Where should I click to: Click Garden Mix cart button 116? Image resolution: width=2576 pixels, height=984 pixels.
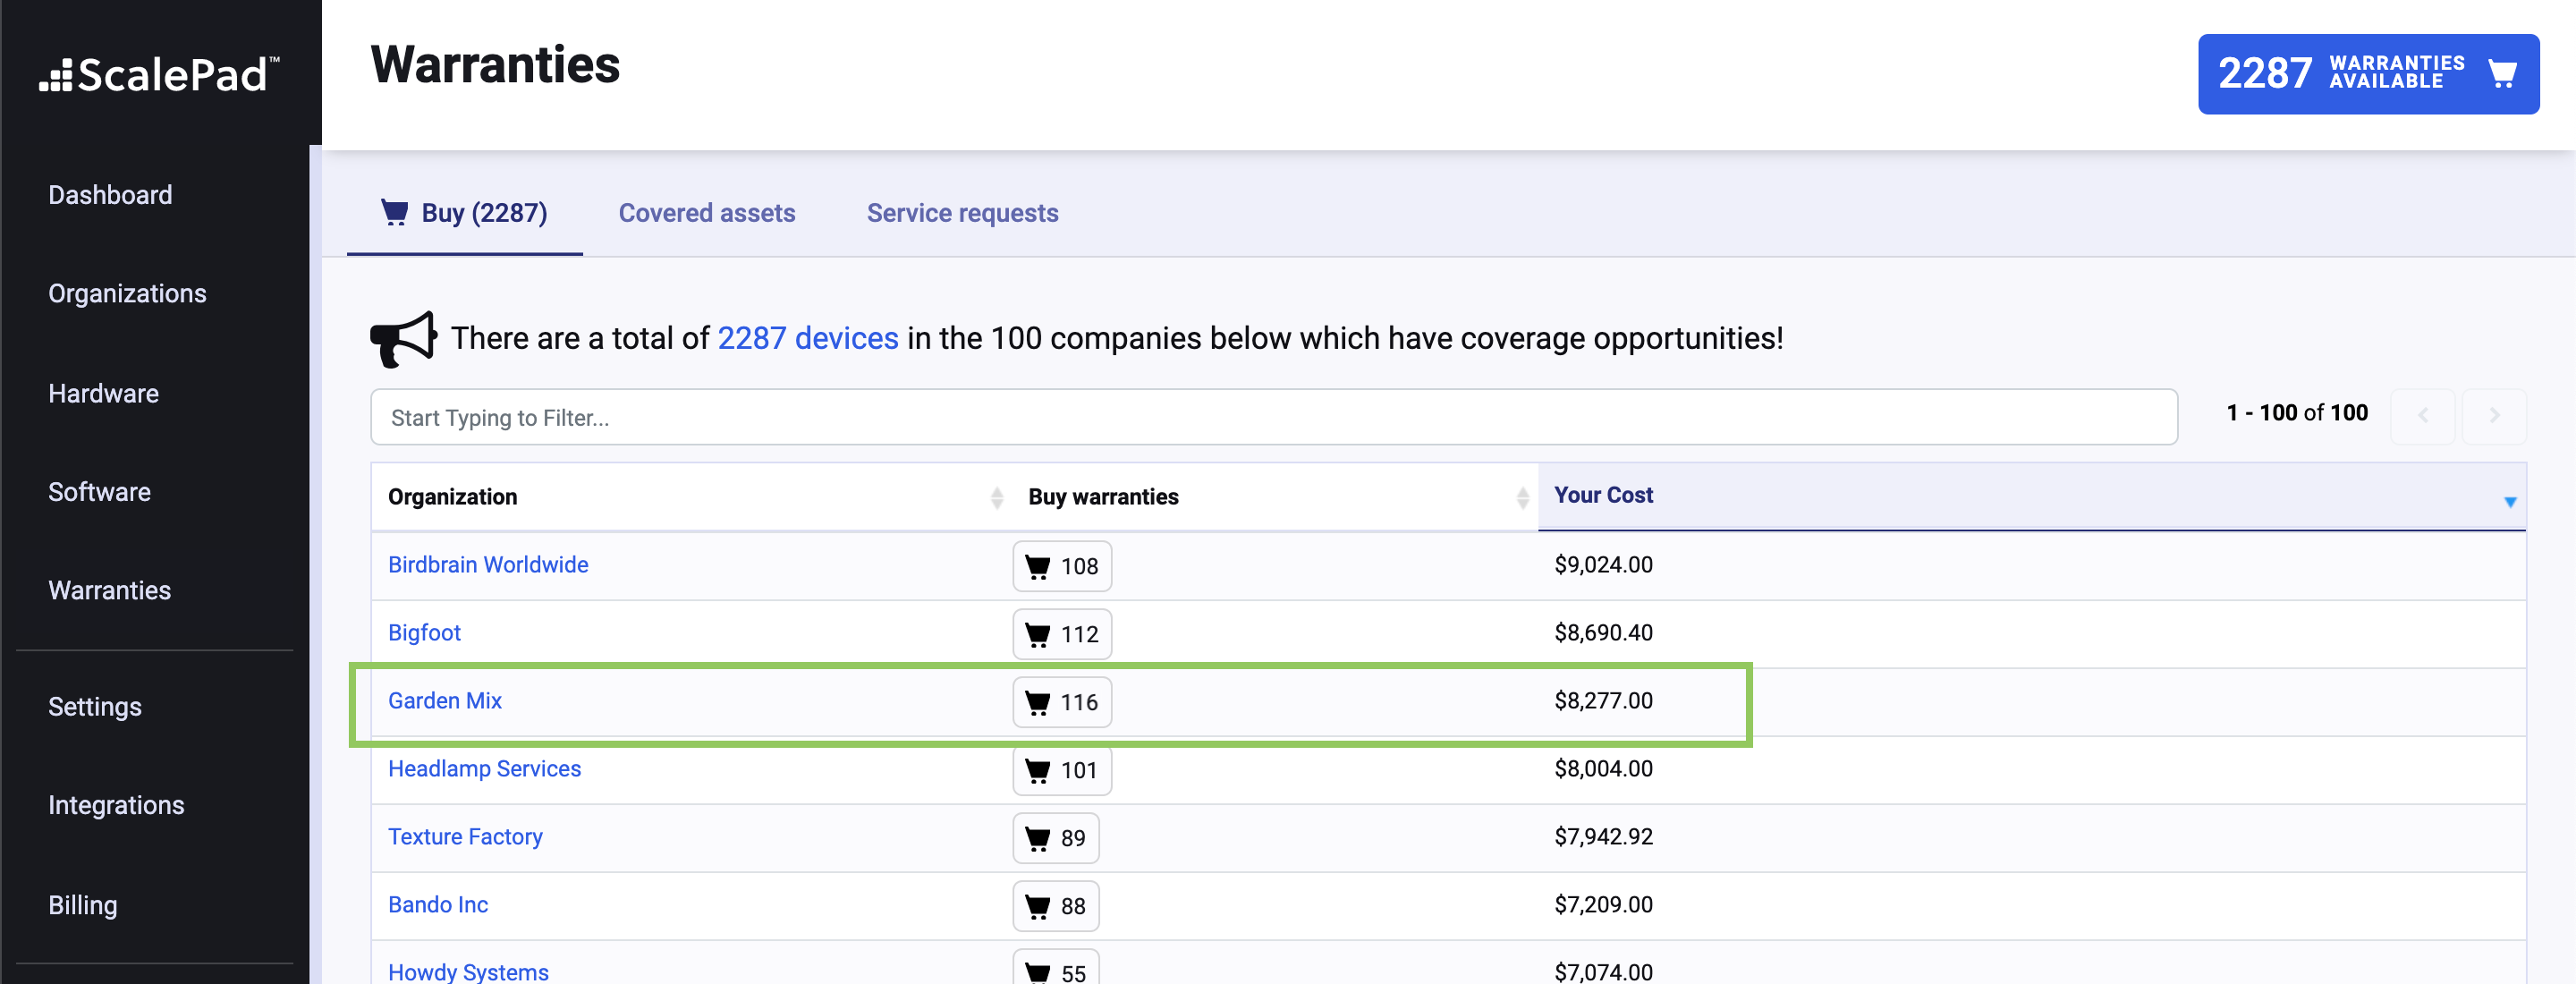pos(1061,702)
